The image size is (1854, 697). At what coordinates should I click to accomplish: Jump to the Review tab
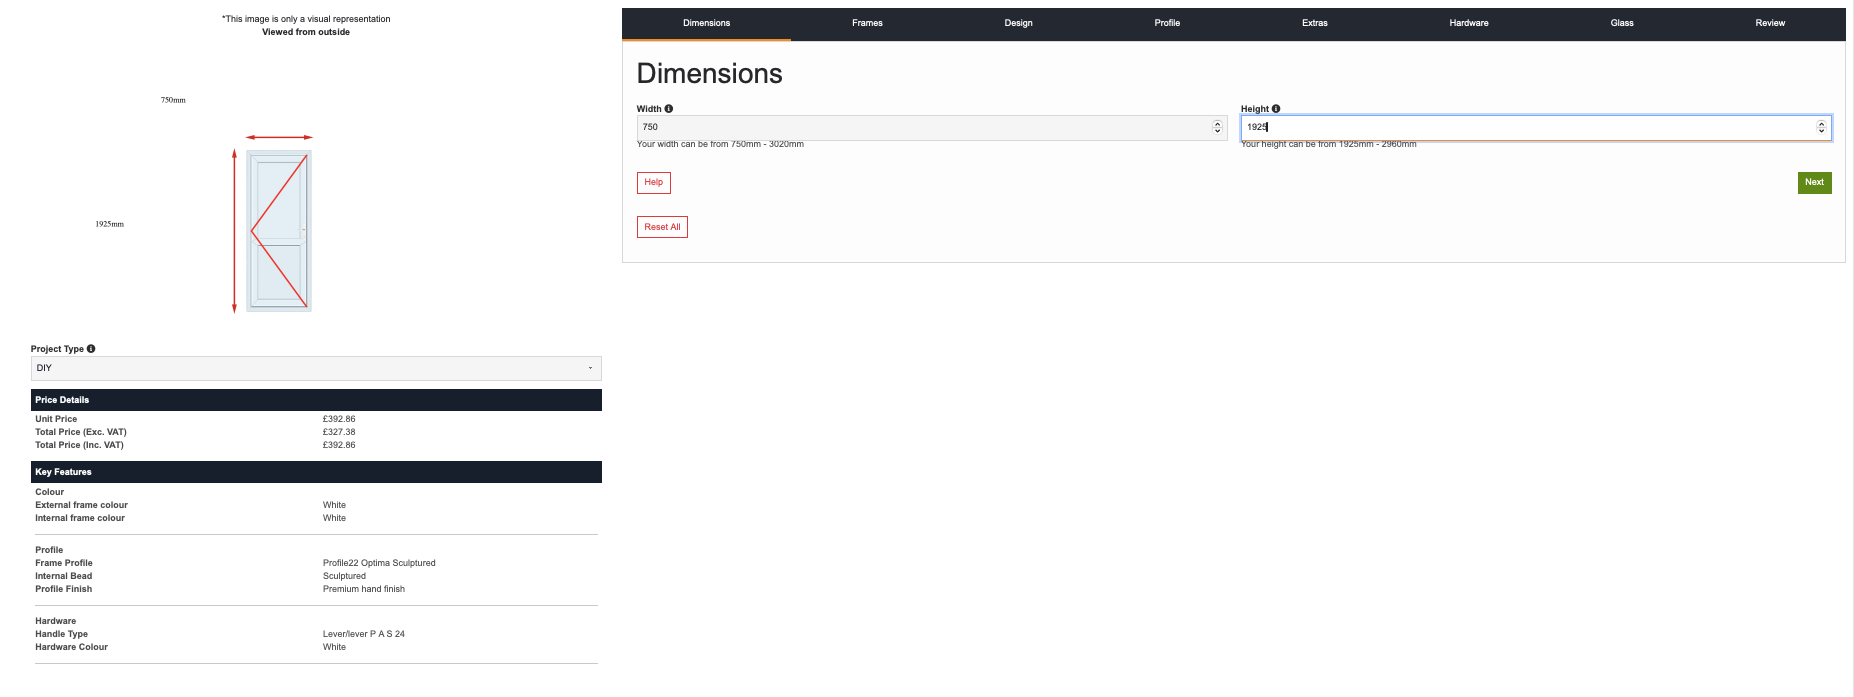point(1769,23)
